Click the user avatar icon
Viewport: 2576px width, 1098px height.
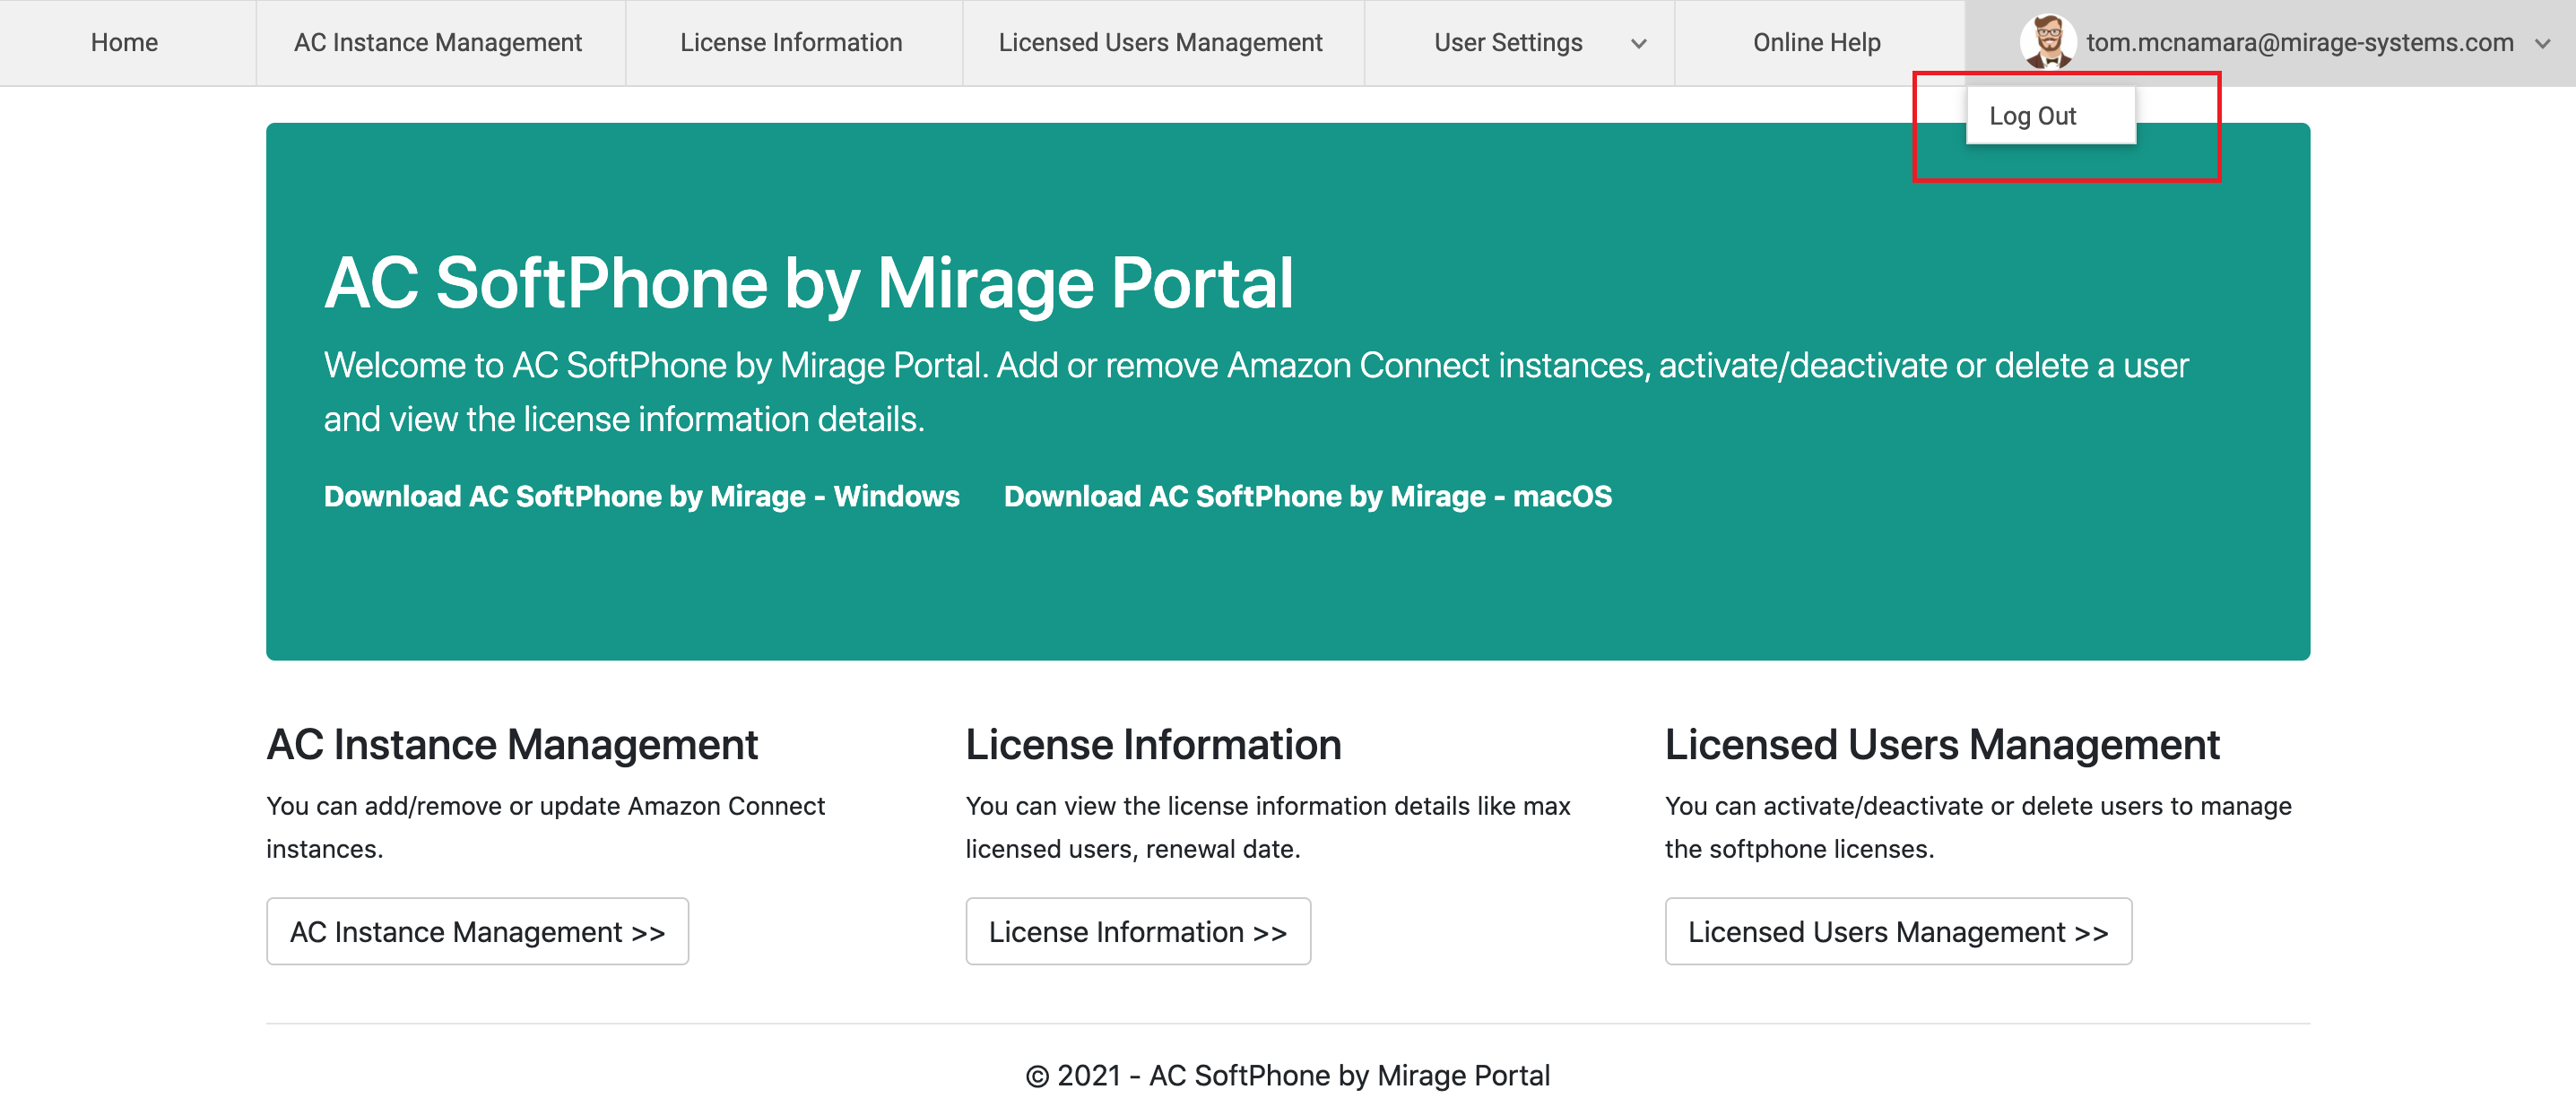pyautogui.click(x=2048, y=42)
